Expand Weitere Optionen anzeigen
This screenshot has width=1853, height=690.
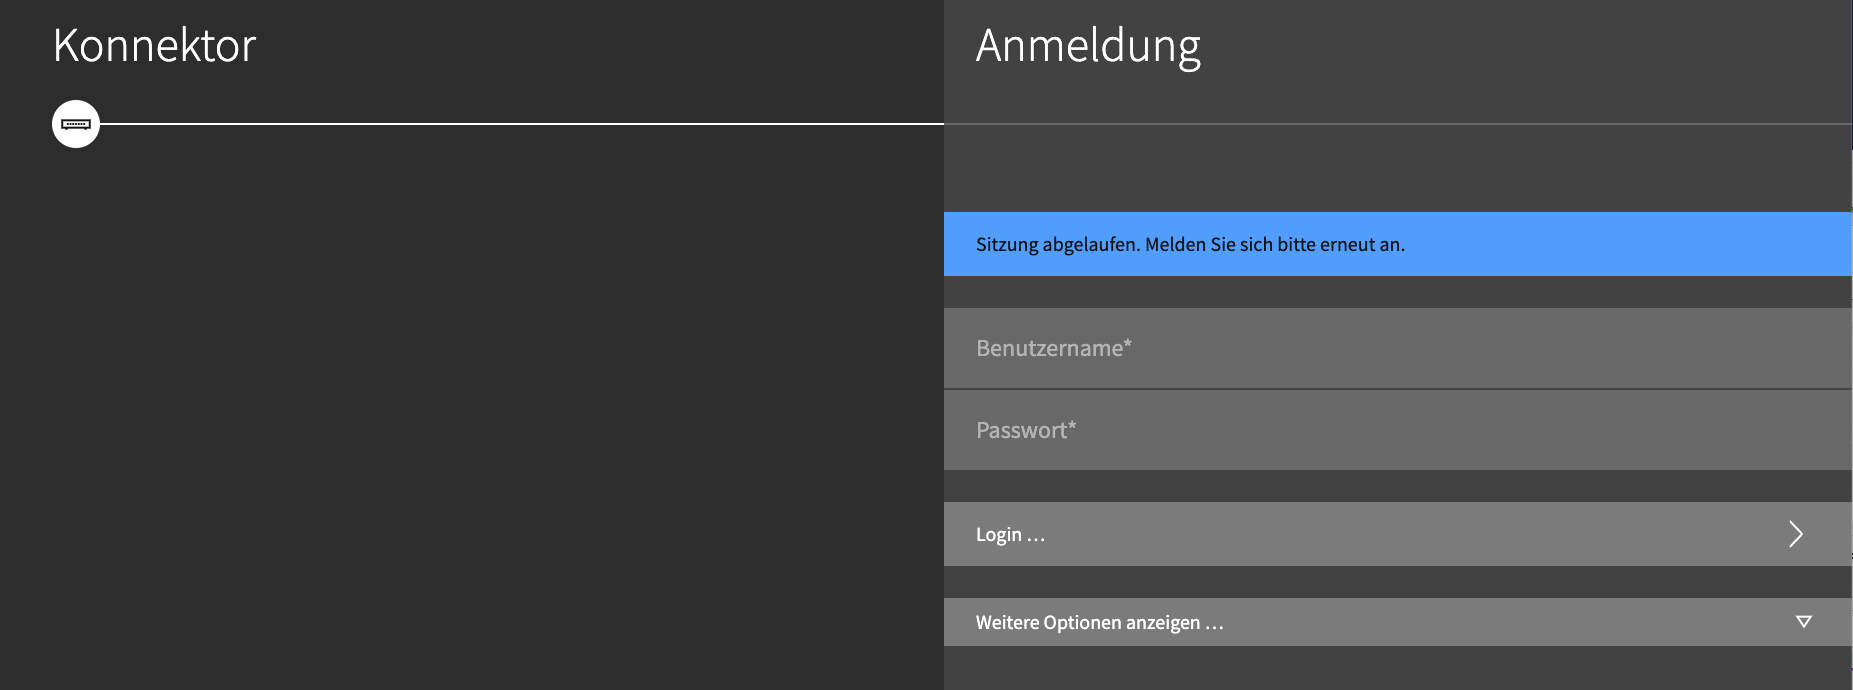pyautogui.click(x=1398, y=622)
